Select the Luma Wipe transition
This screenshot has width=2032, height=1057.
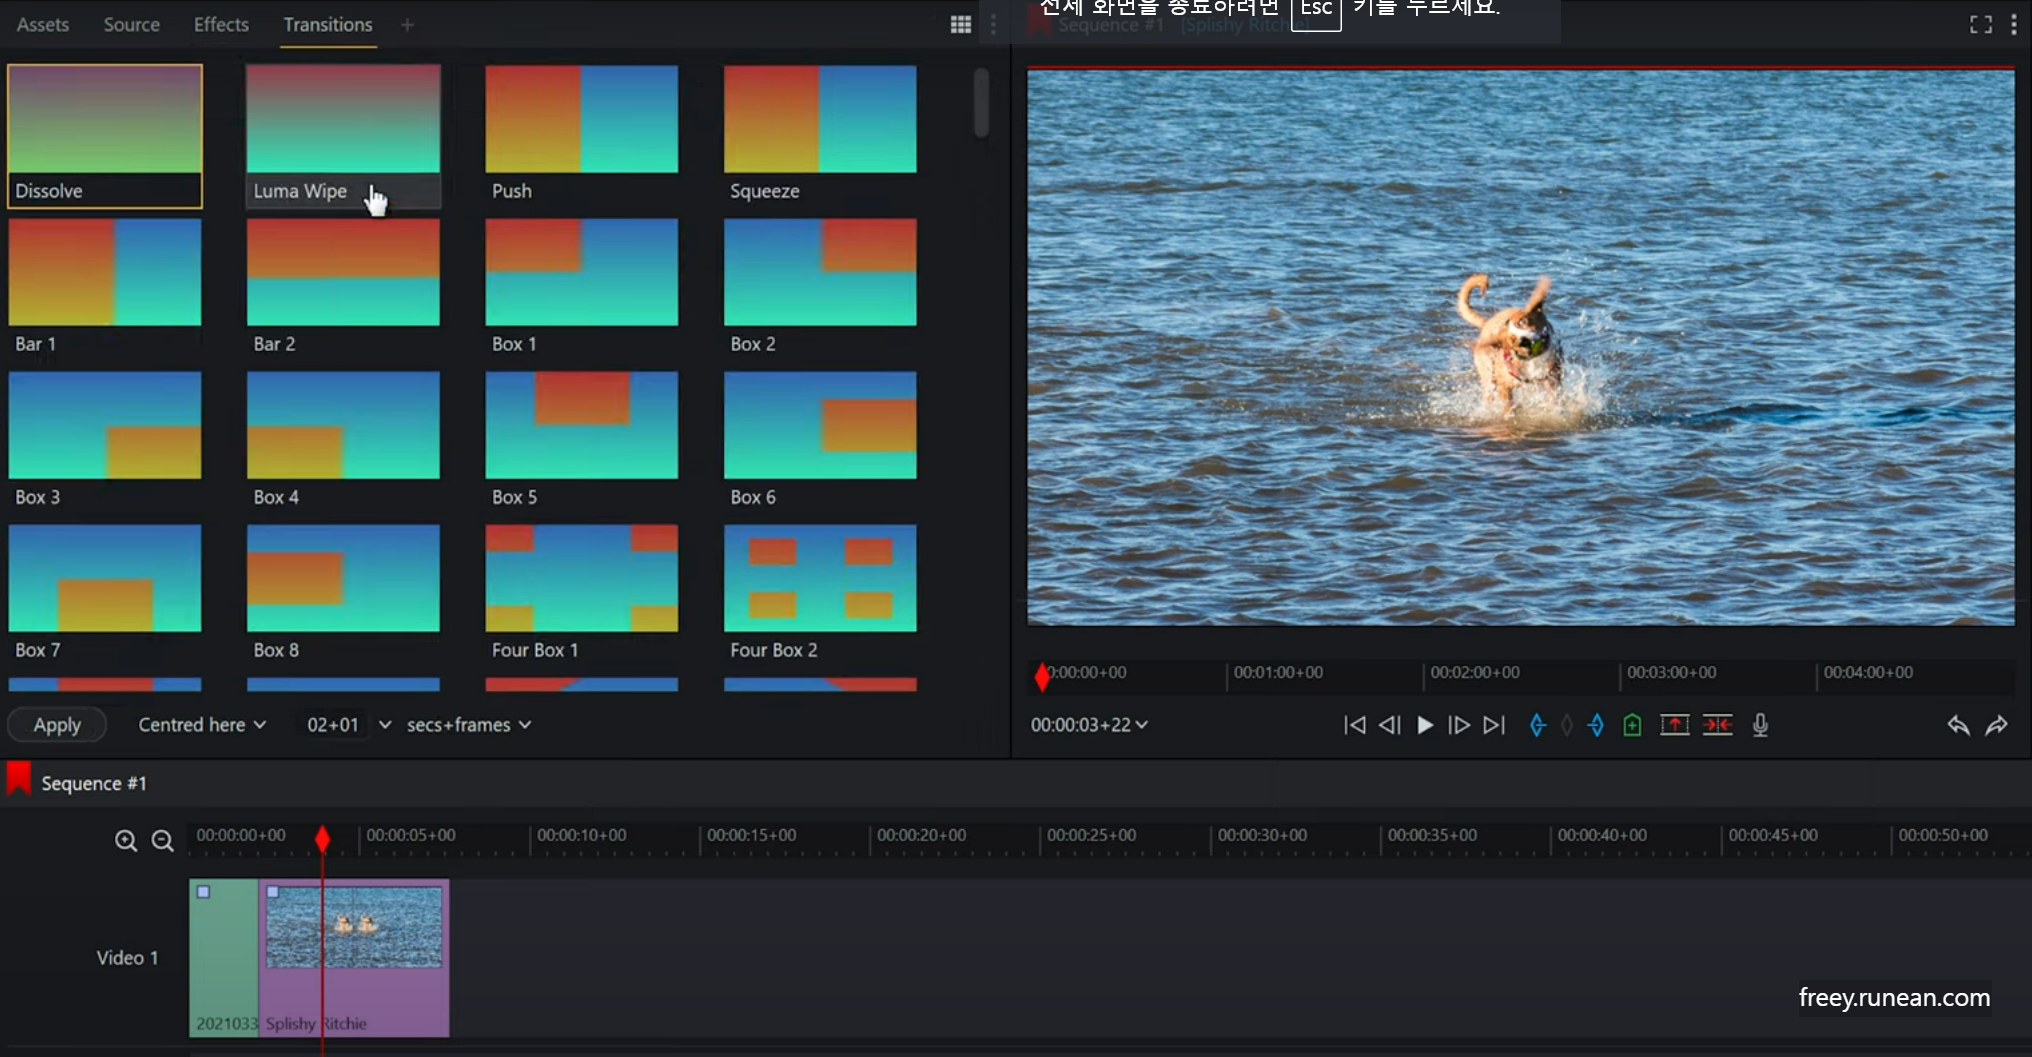[x=343, y=136]
